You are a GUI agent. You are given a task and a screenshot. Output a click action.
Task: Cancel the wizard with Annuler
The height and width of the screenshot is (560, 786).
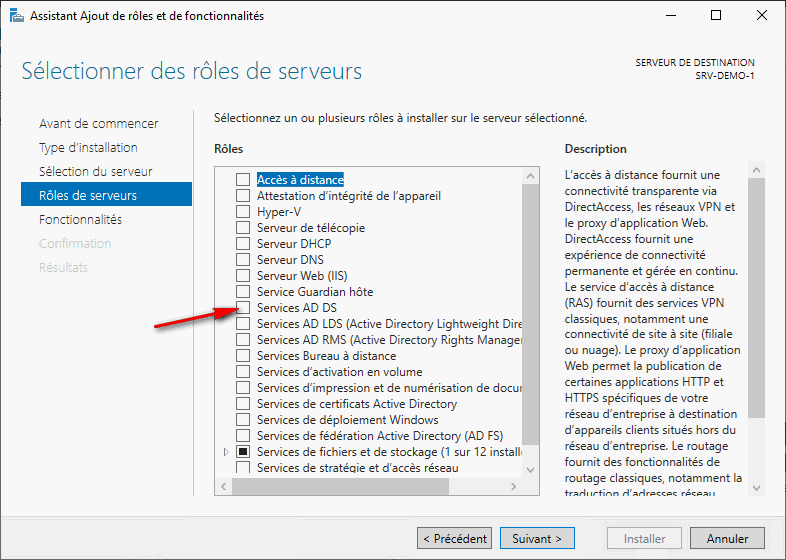(727, 538)
